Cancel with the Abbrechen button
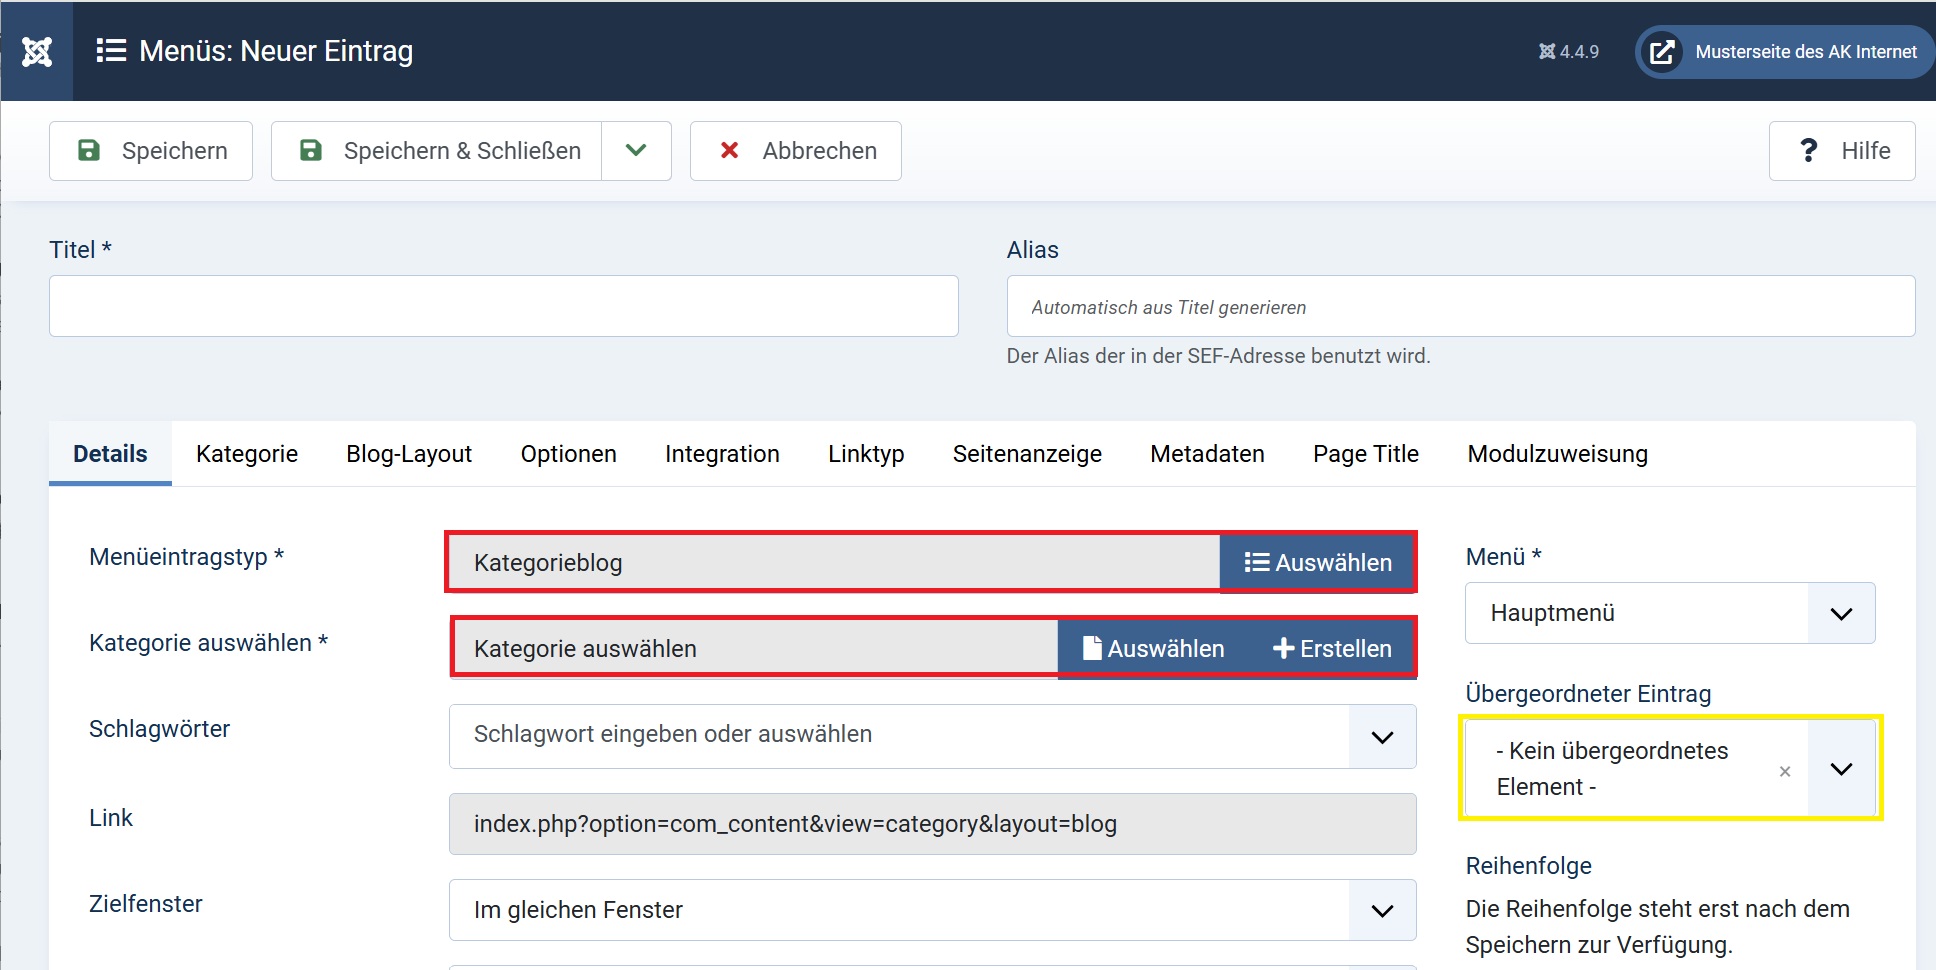The image size is (1936, 970). tap(796, 151)
